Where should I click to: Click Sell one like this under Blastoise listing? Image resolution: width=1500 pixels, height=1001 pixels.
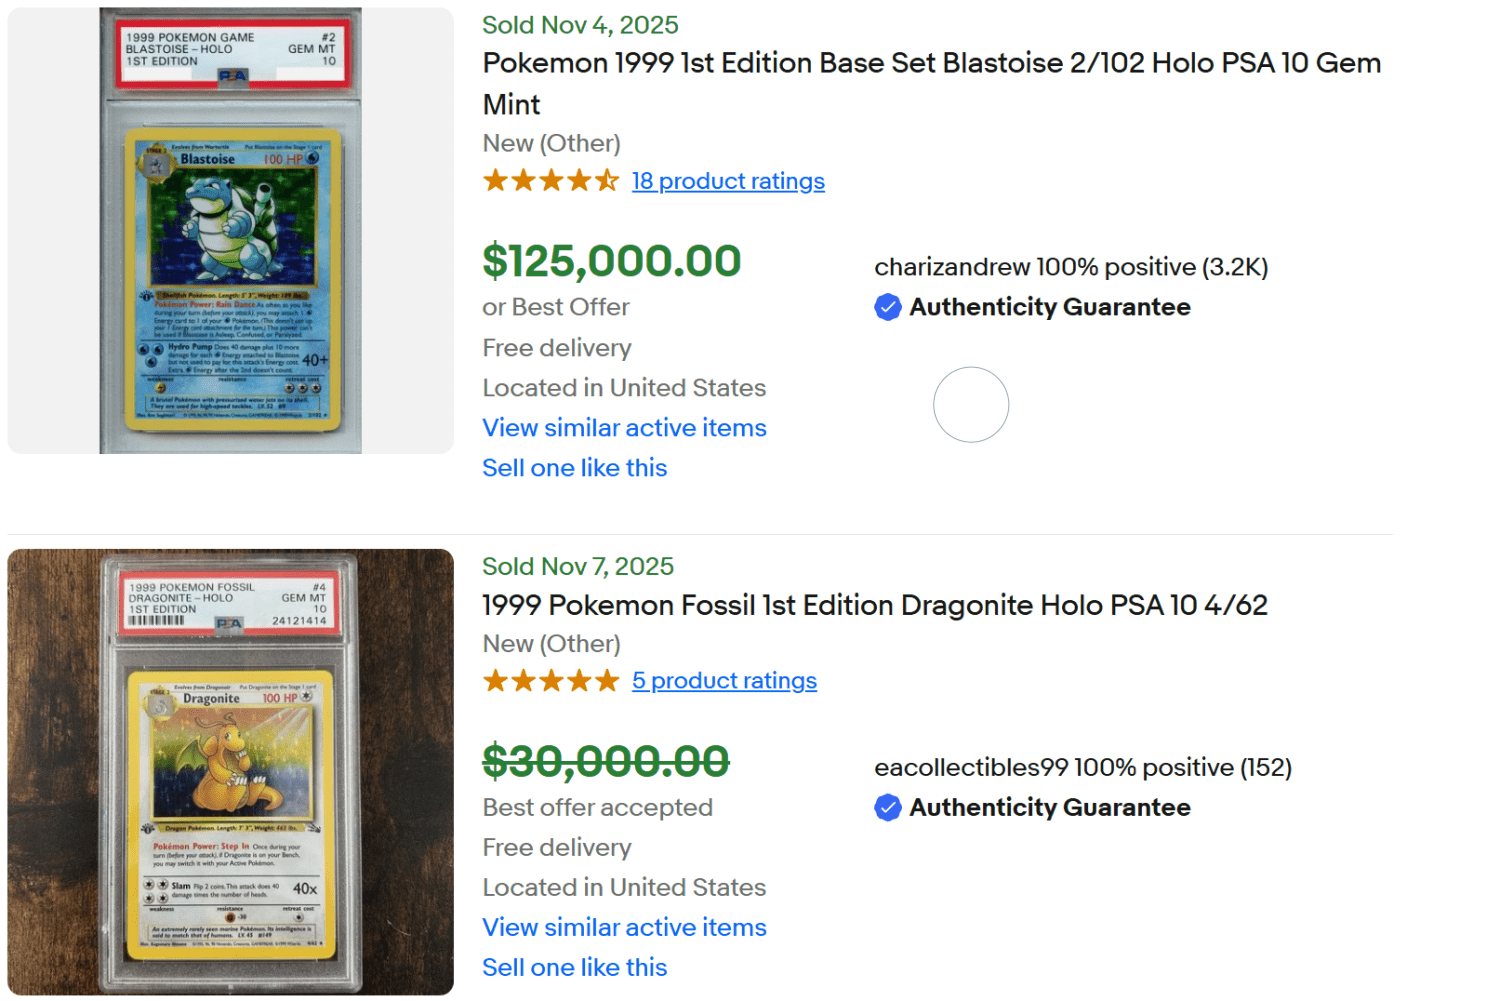[x=574, y=467]
